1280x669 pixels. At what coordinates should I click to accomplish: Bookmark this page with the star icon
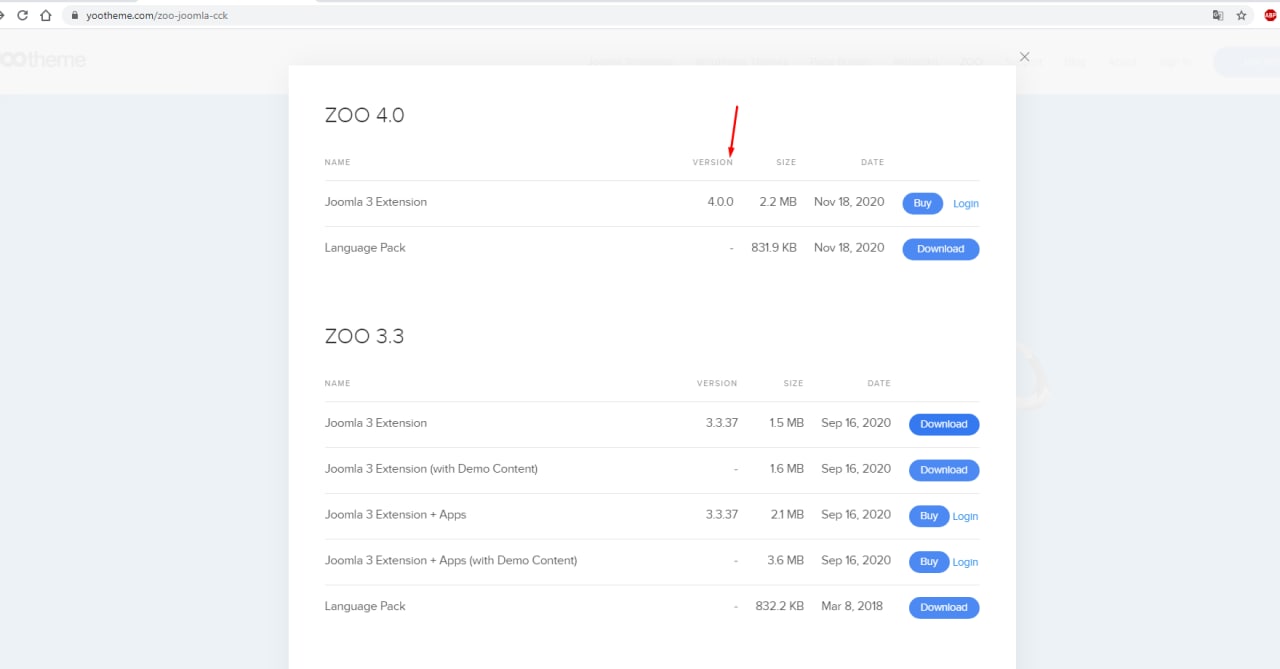pos(1241,15)
